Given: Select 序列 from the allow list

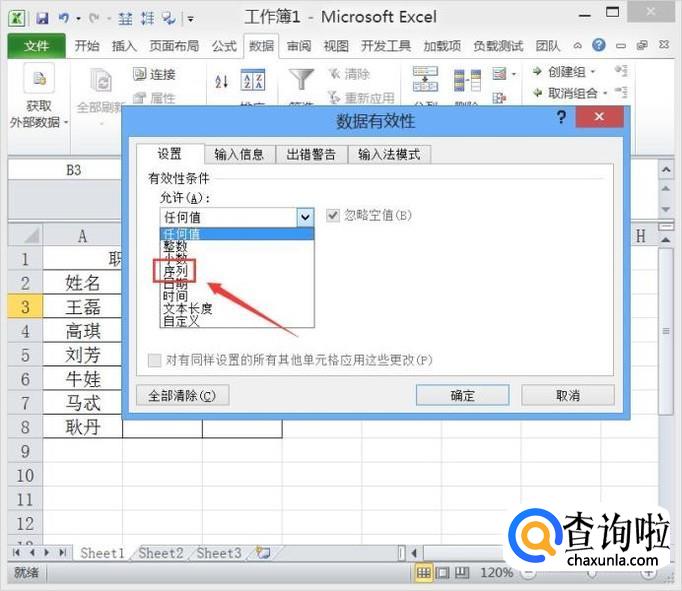Looking at the screenshot, I should 175,270.
